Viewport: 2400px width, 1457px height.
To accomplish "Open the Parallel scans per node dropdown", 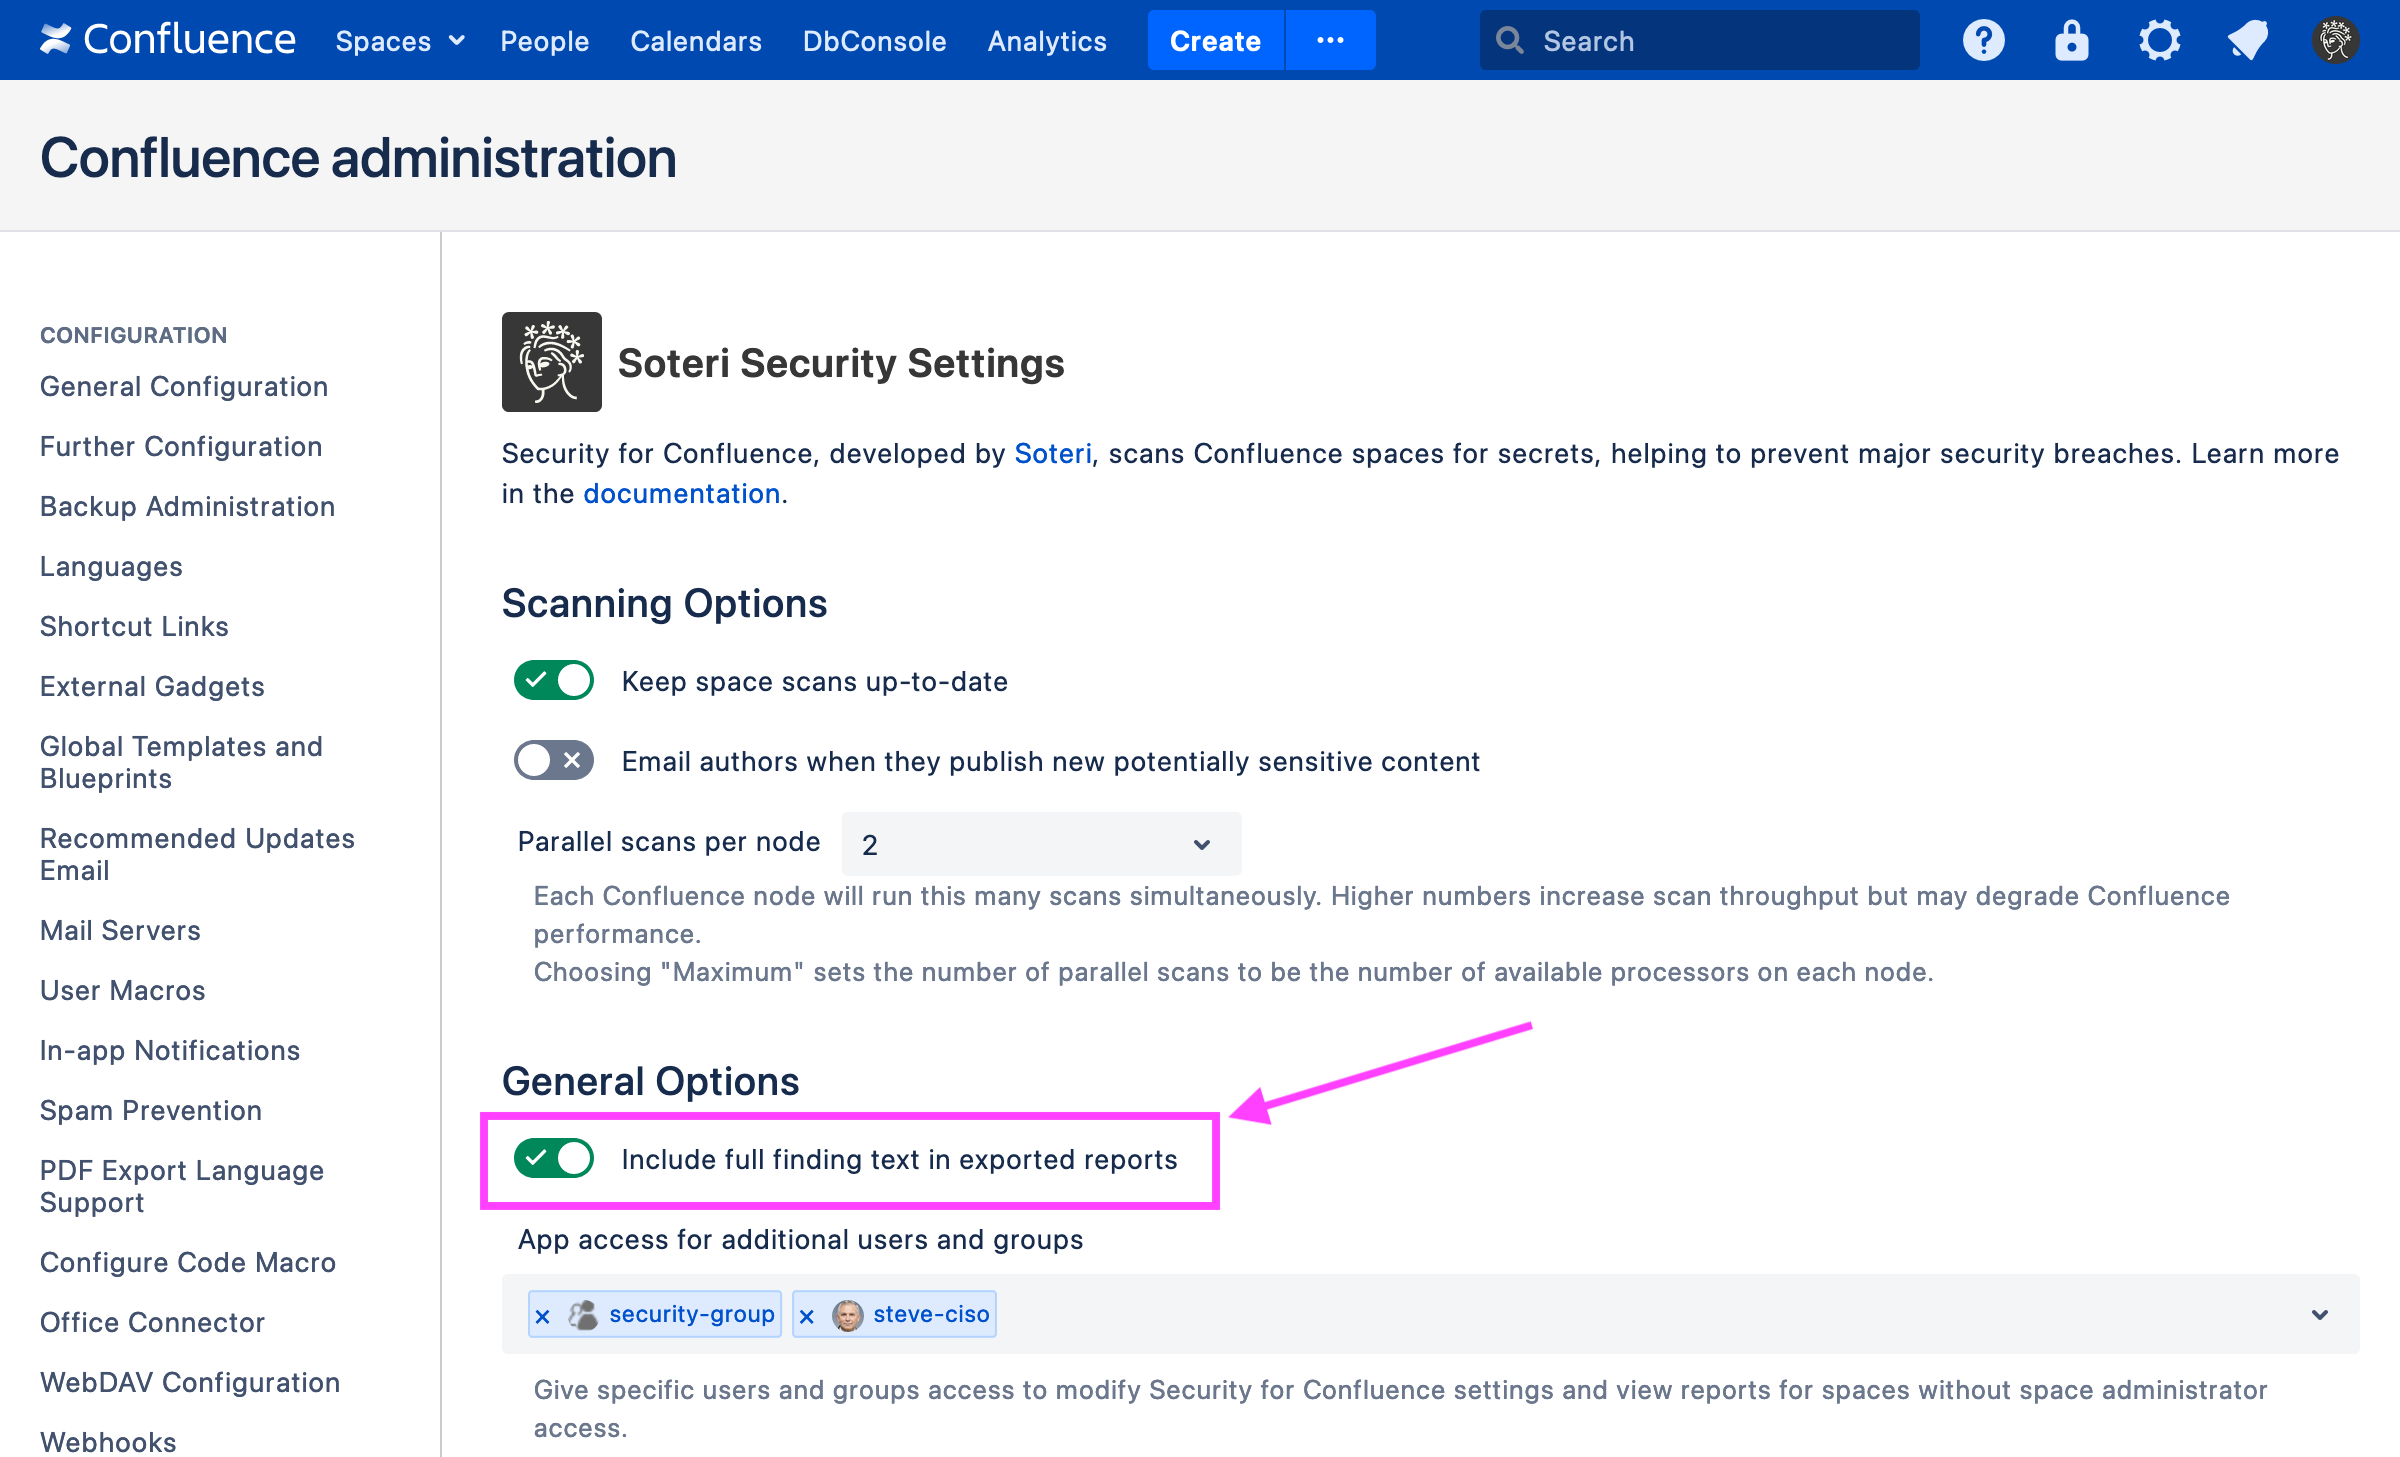I will click(x=1040, y=844).
